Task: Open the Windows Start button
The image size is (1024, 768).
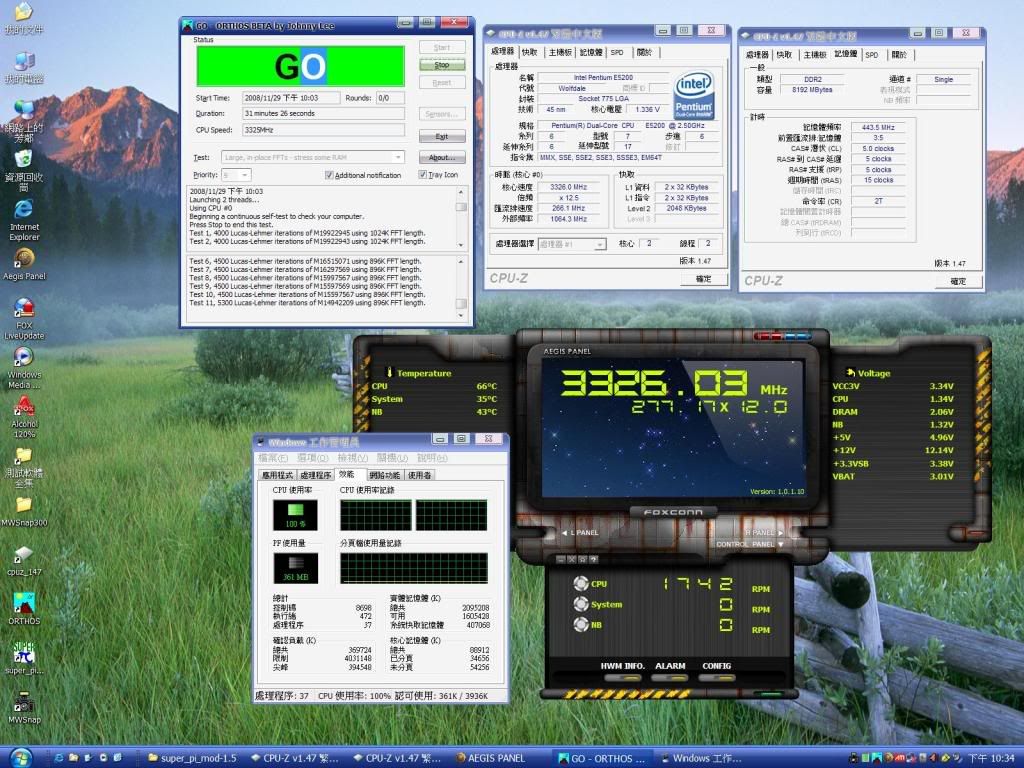Action: pyautogui.click(x=21, y=758)
